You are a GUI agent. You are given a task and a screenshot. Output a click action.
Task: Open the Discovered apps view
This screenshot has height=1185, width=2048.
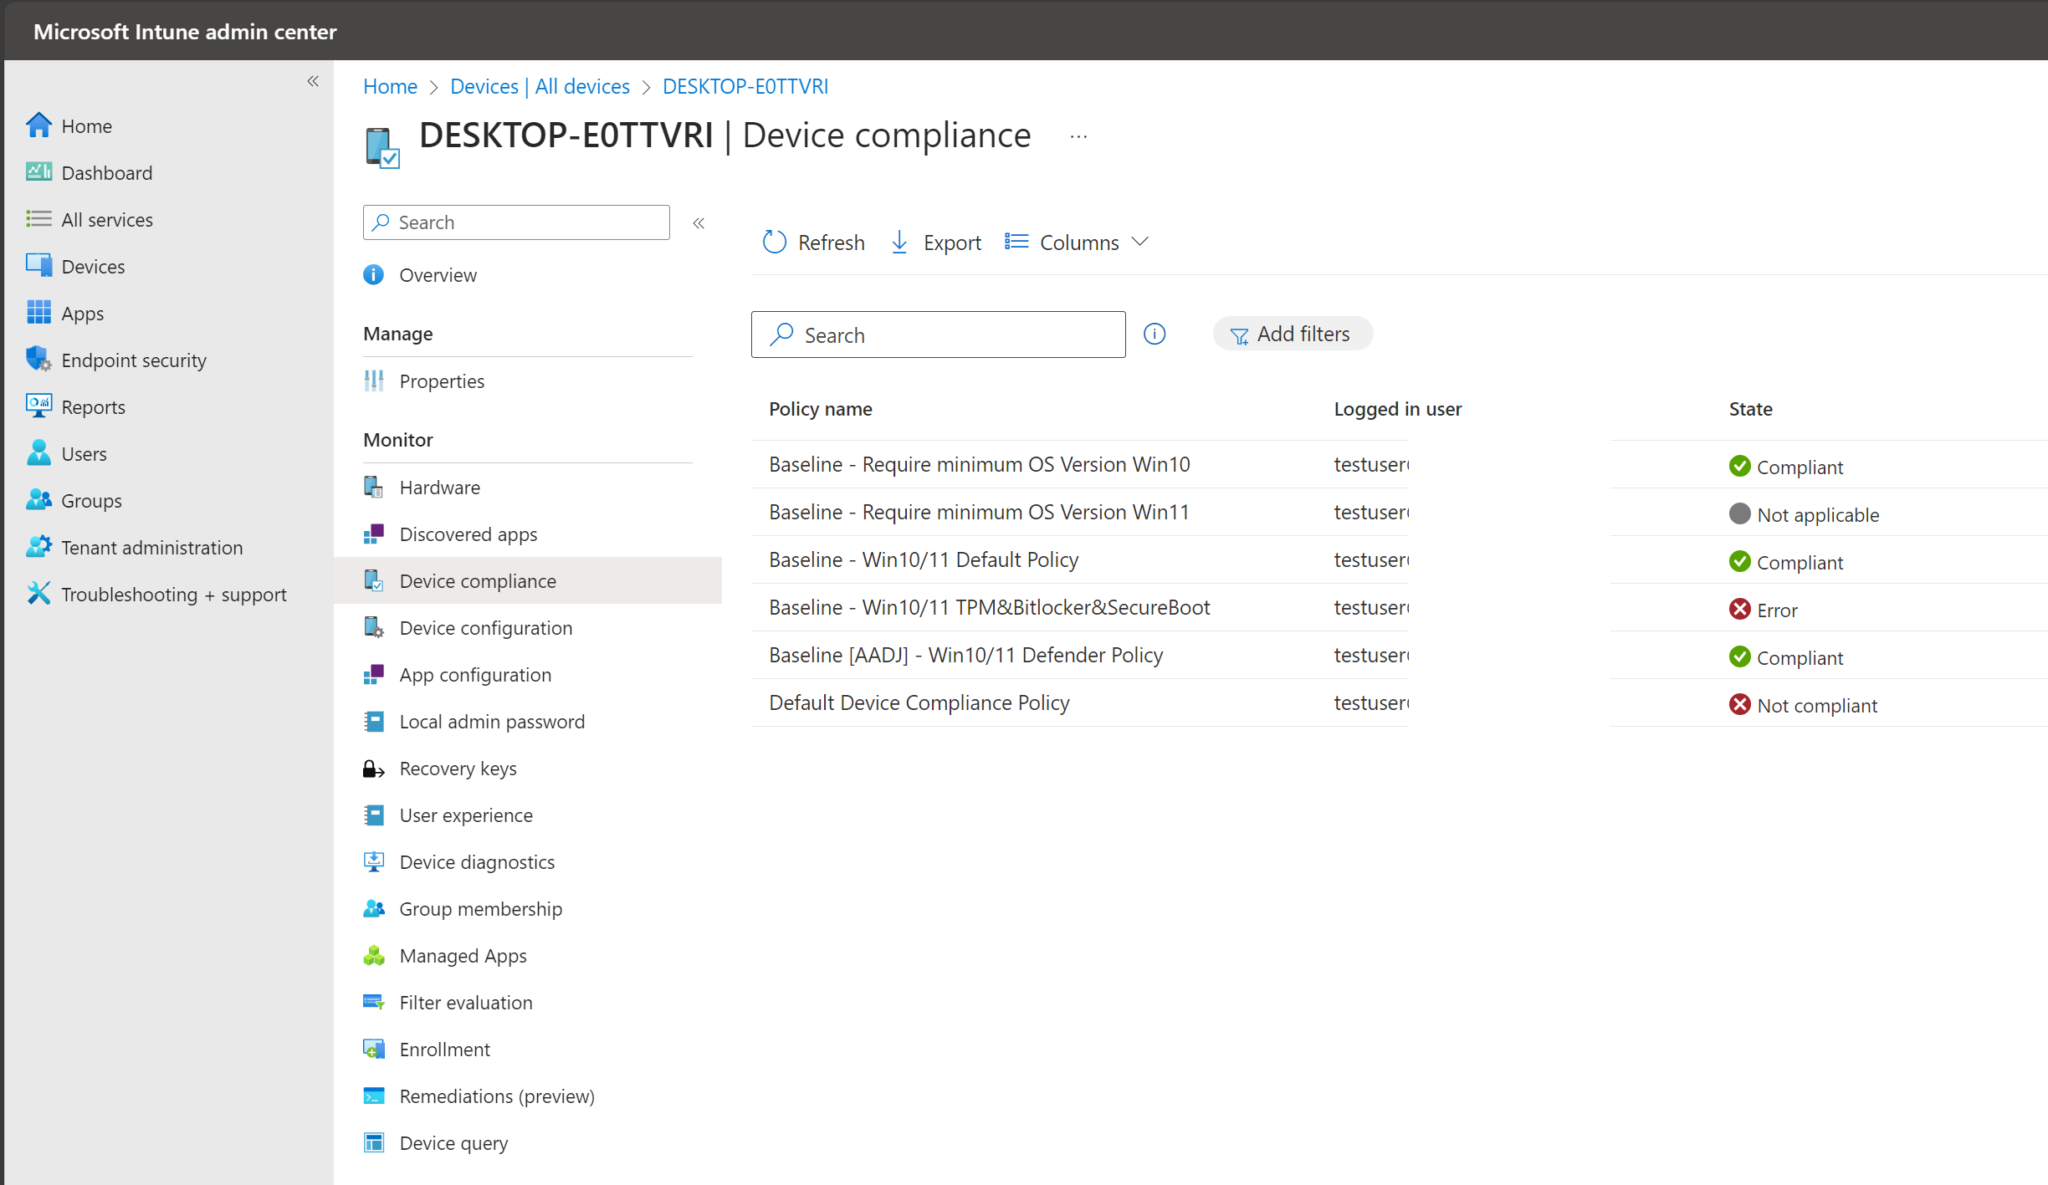point(467,533)
